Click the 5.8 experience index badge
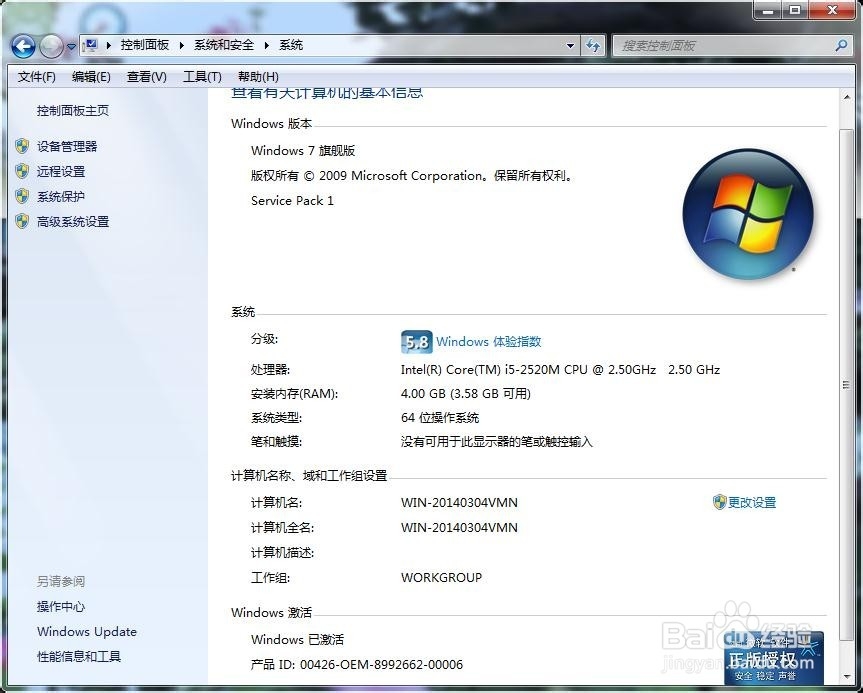This screenshot has height=693, width=863. (x=417, y=342)
